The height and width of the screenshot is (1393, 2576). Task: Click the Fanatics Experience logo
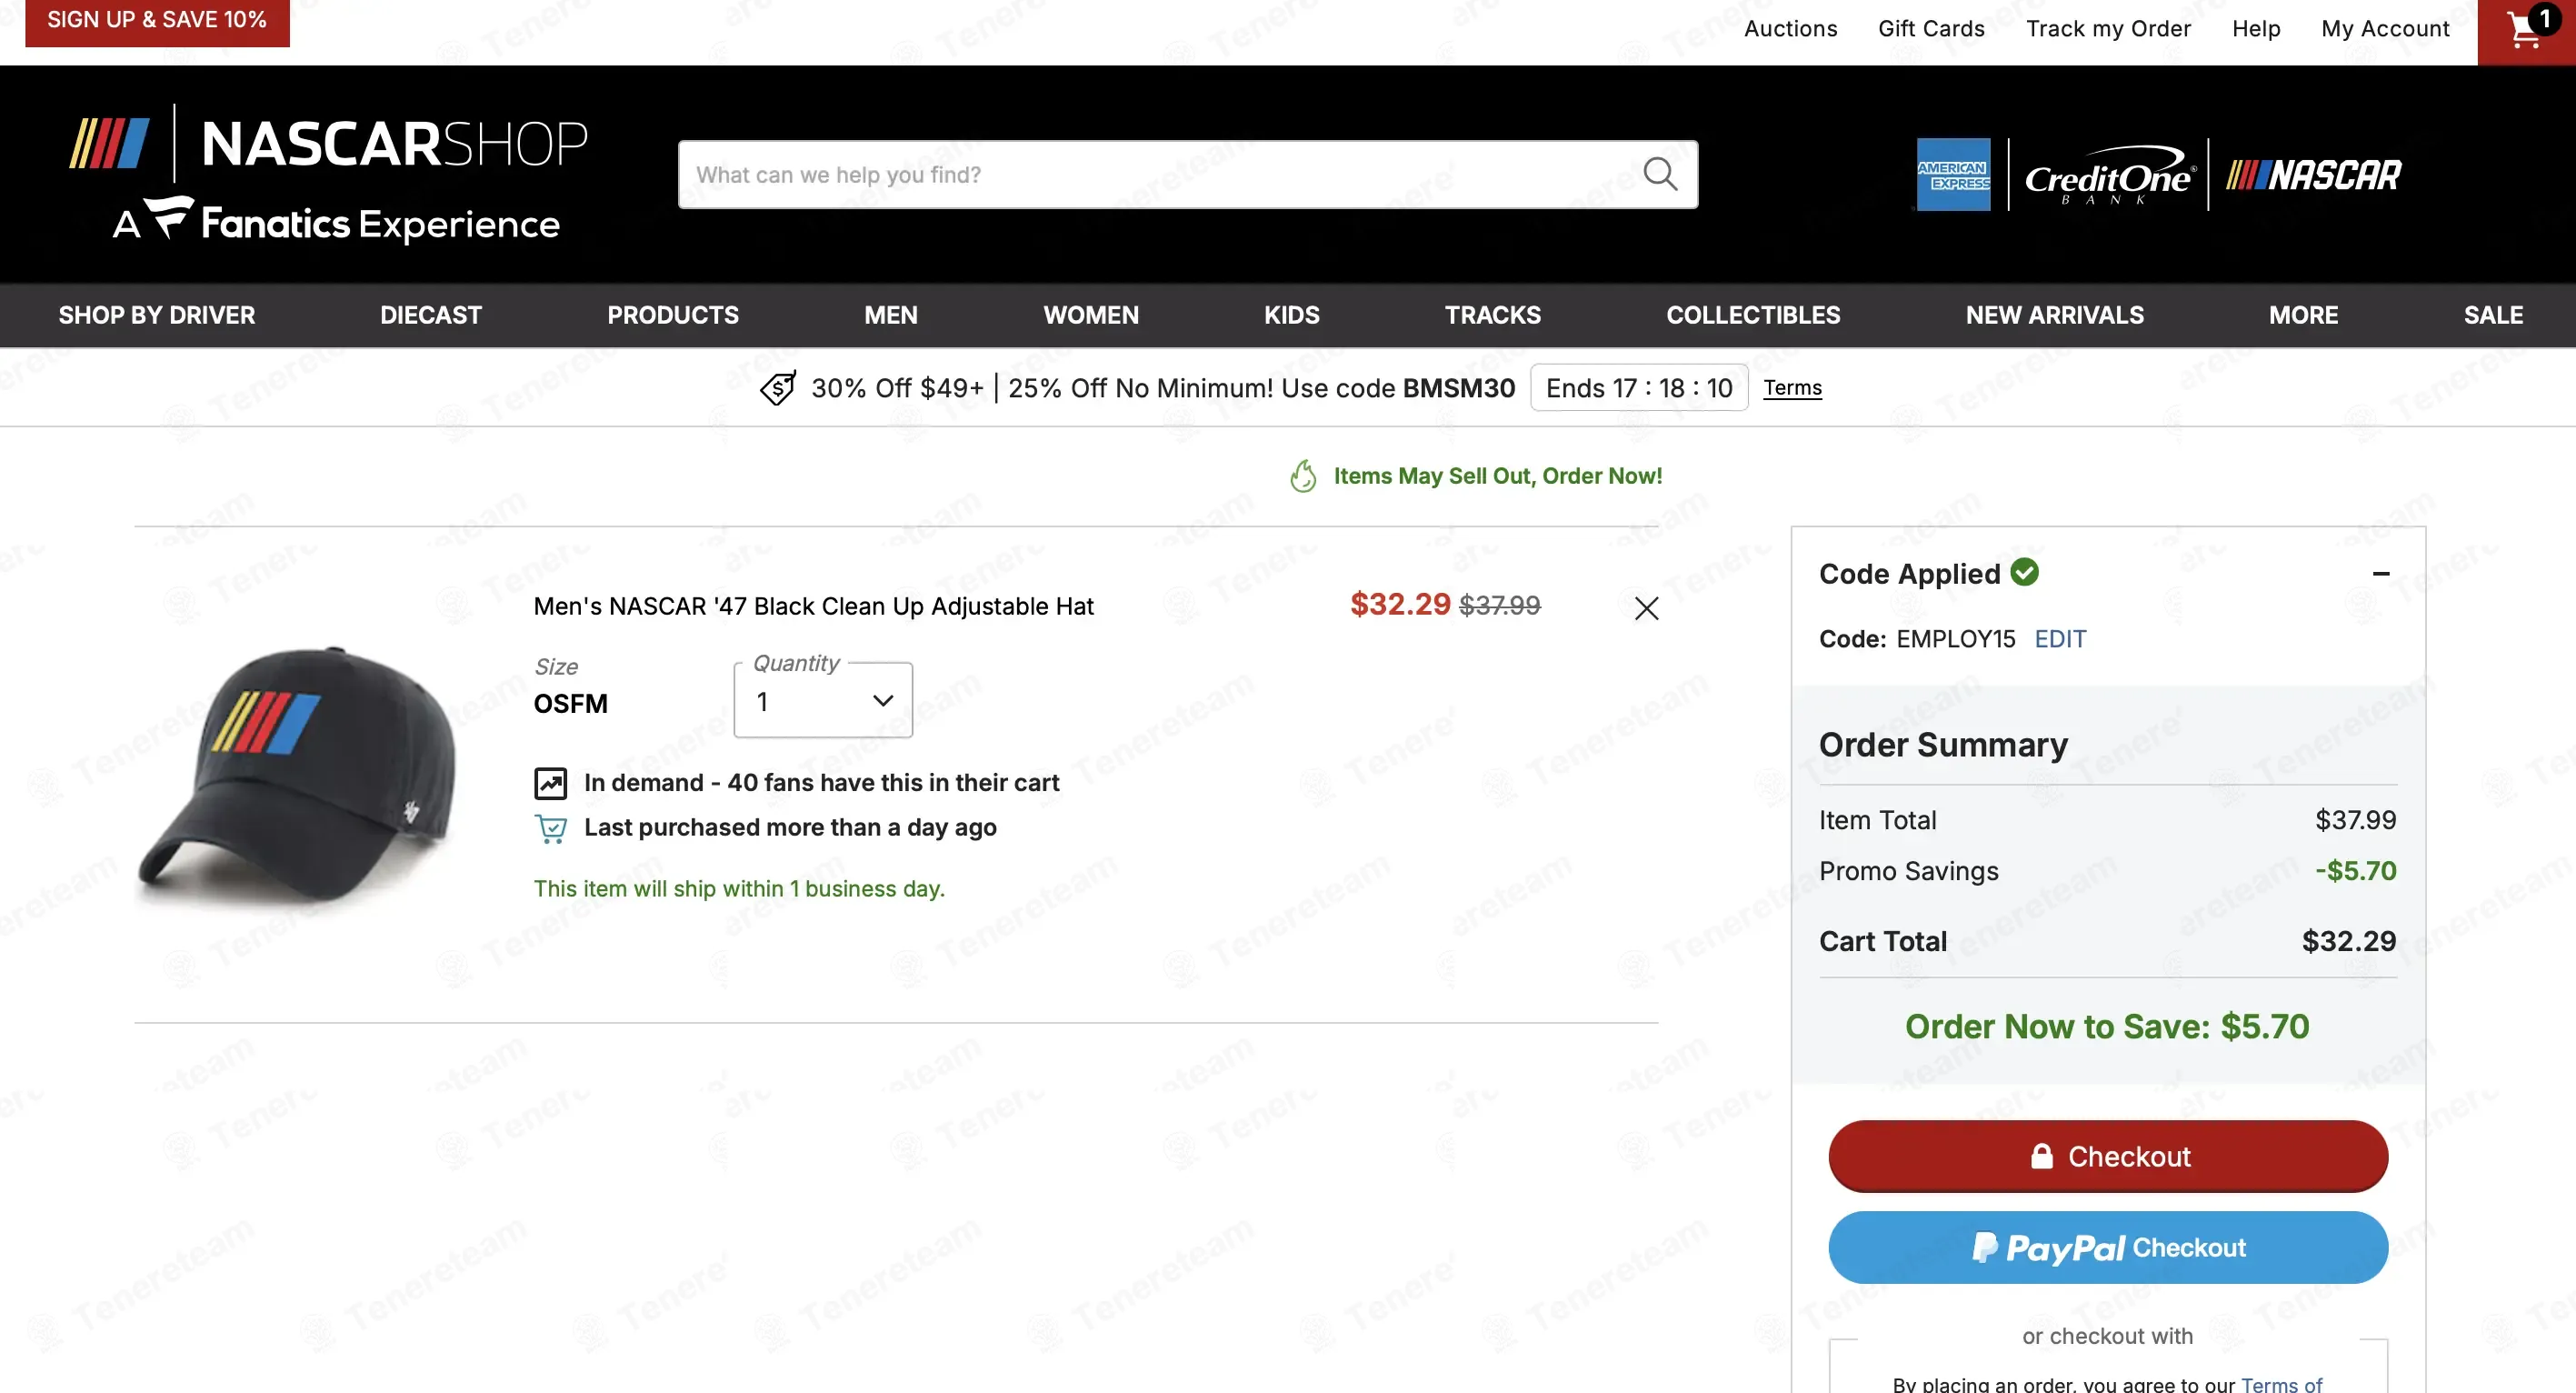click(337, 220)
